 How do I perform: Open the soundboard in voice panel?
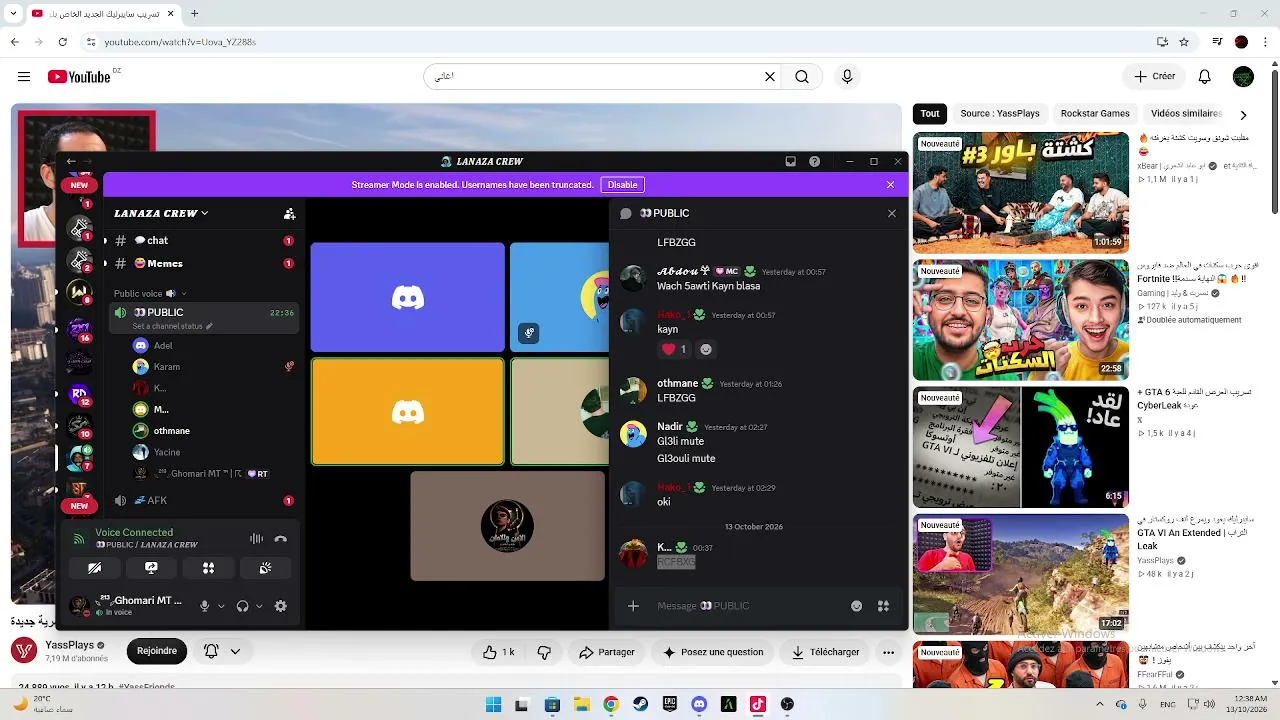[265, 568]
